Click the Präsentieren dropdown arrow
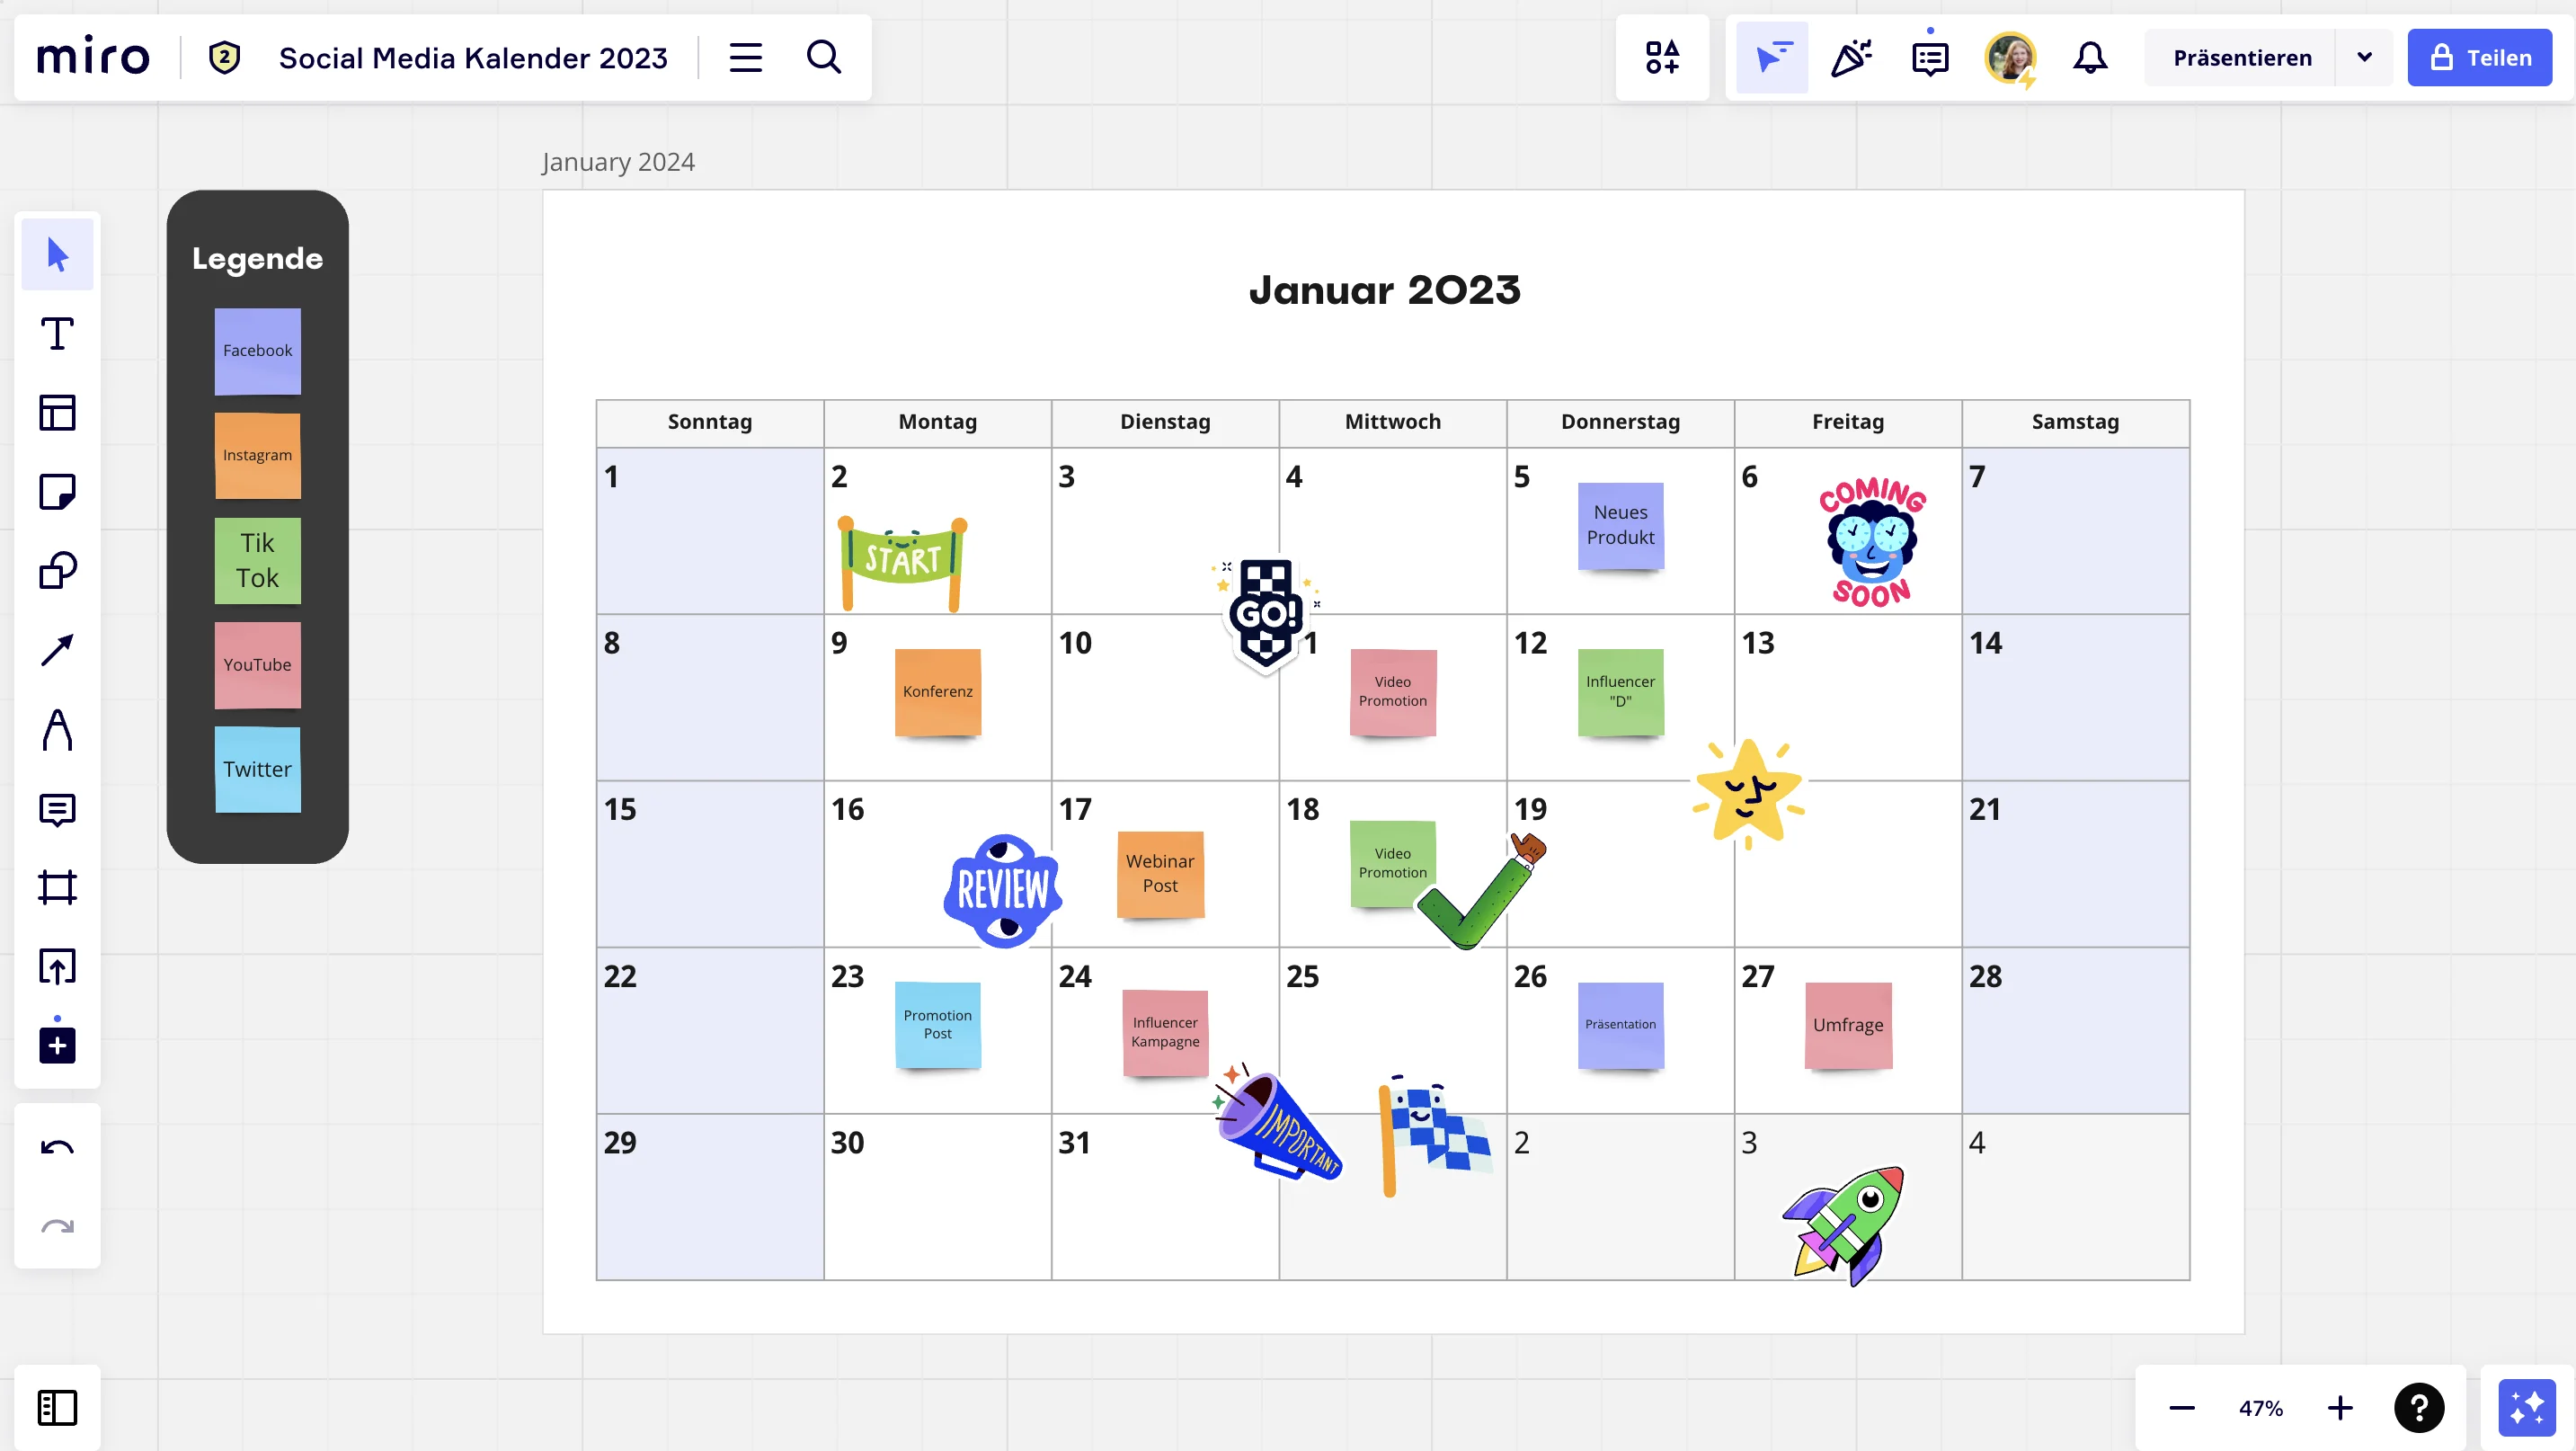The image size is (2576, 1451). (x=2366, y=57)
